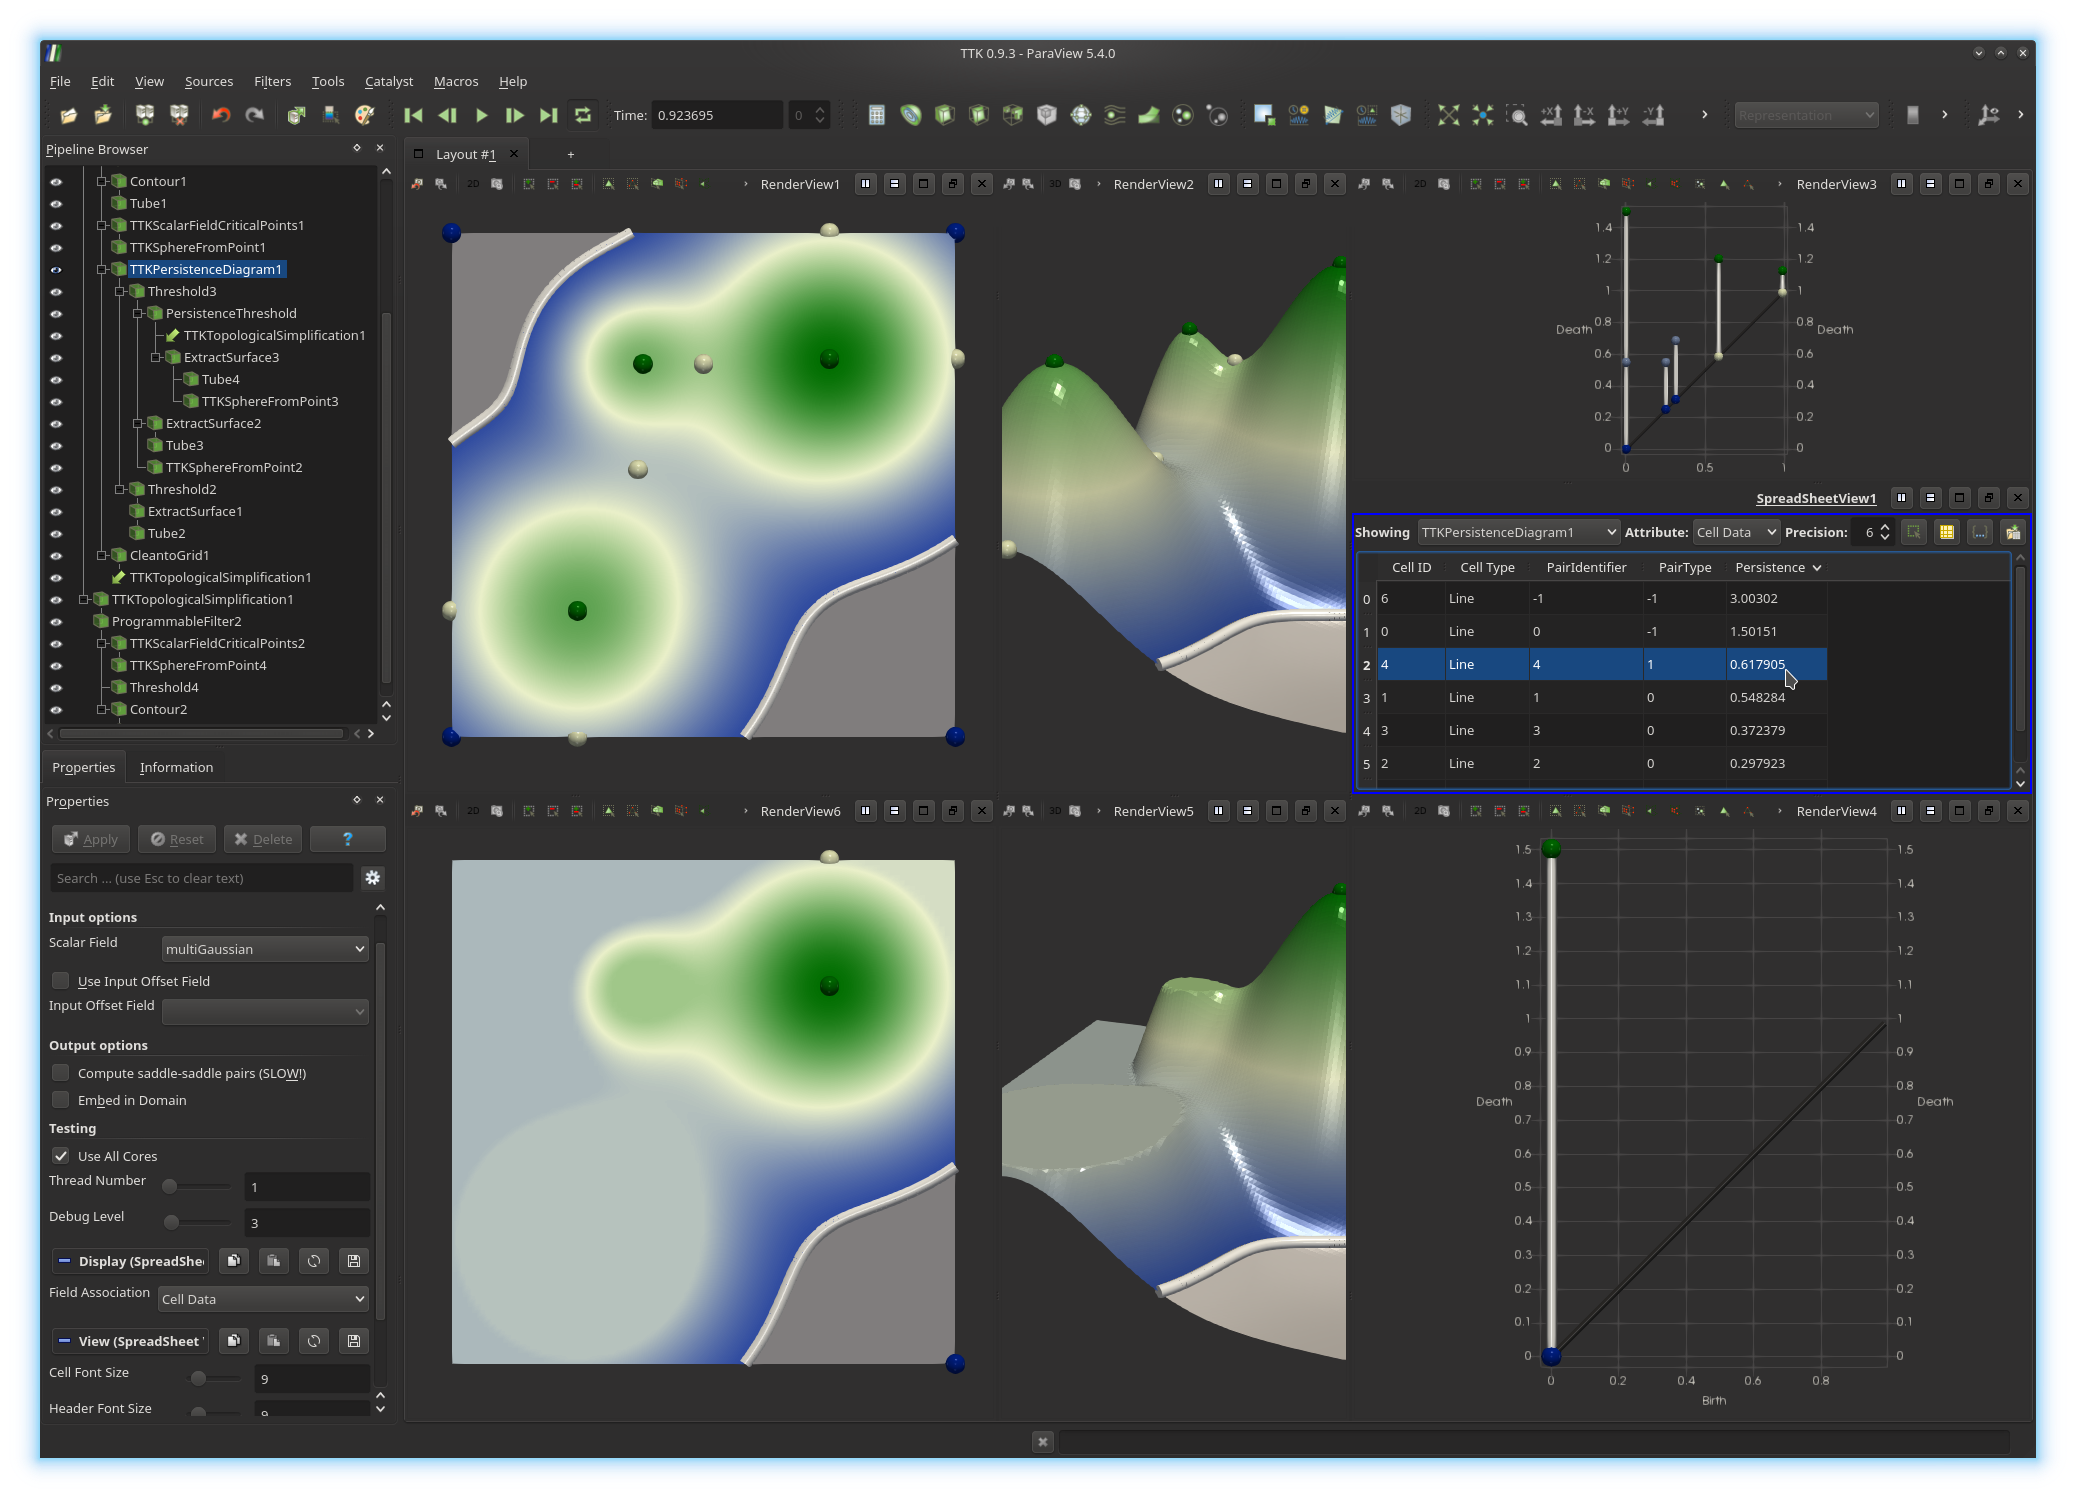Uncheck Use All Cores
Screen dimensions: 2076x1498
(61, 1156)
